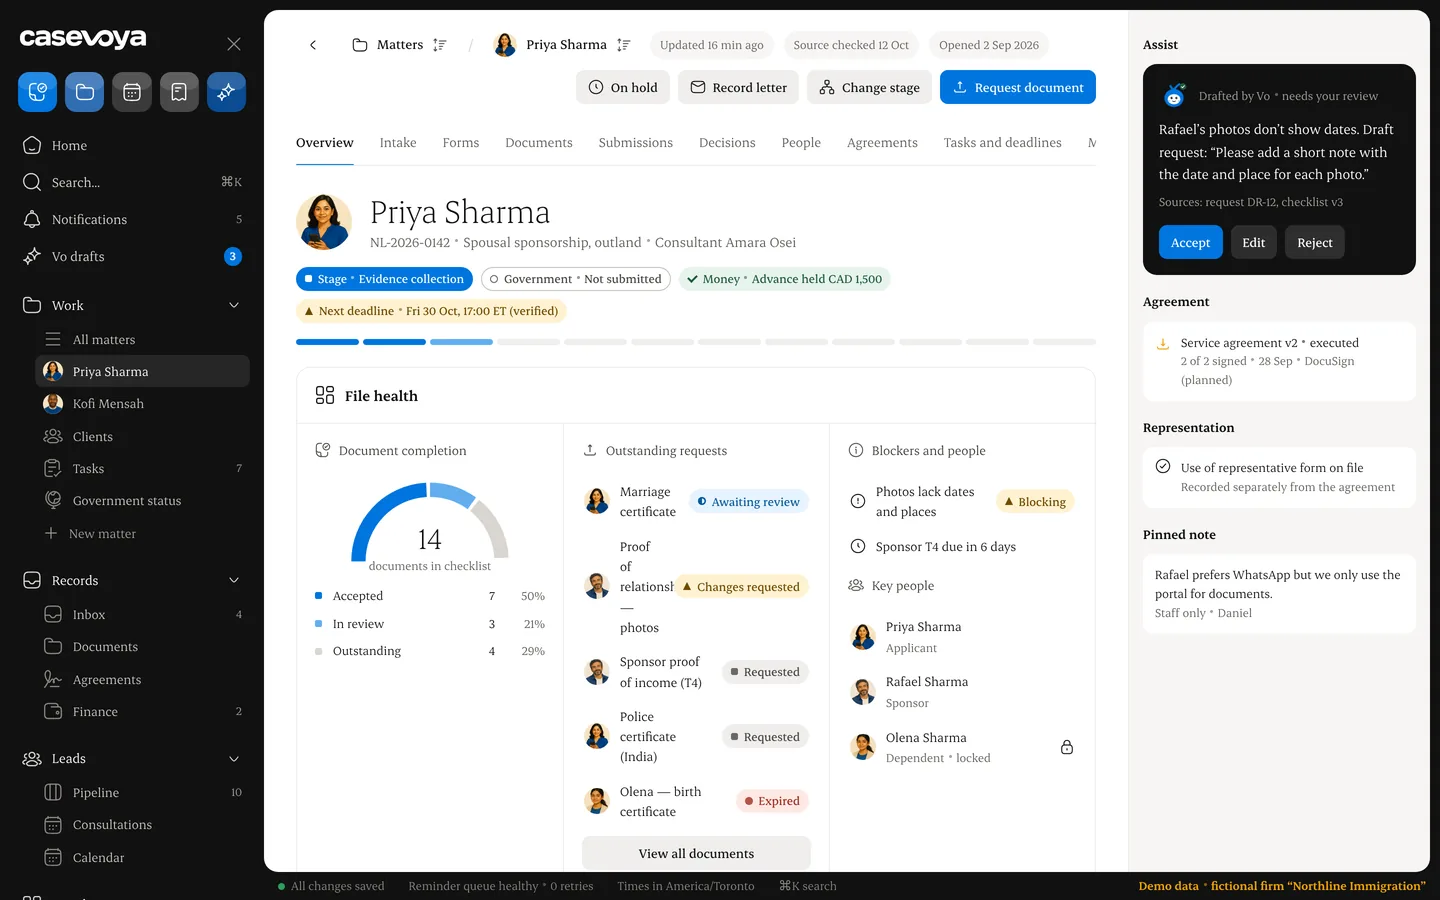Click the third stage progress segment
The image size is (1440, 900).
(x=461, y=342)
